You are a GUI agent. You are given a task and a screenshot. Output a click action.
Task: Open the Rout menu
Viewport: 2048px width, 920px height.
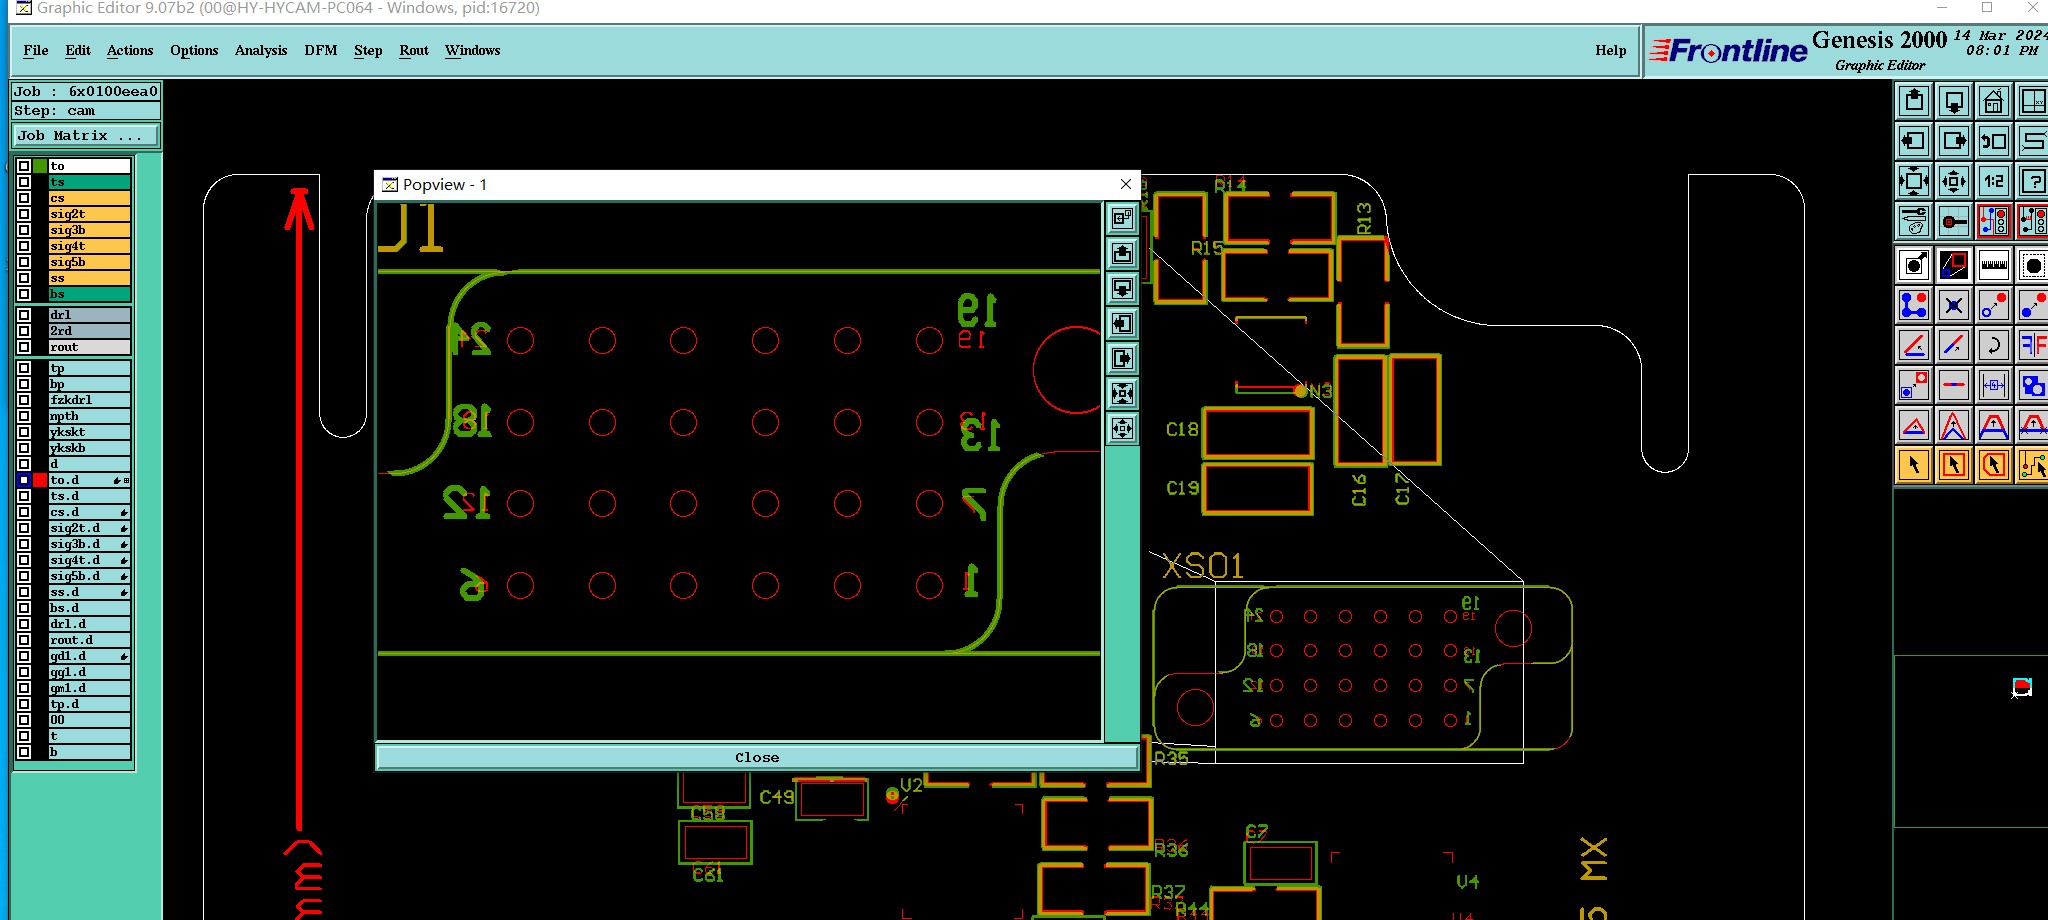click(x=414, y=50)
